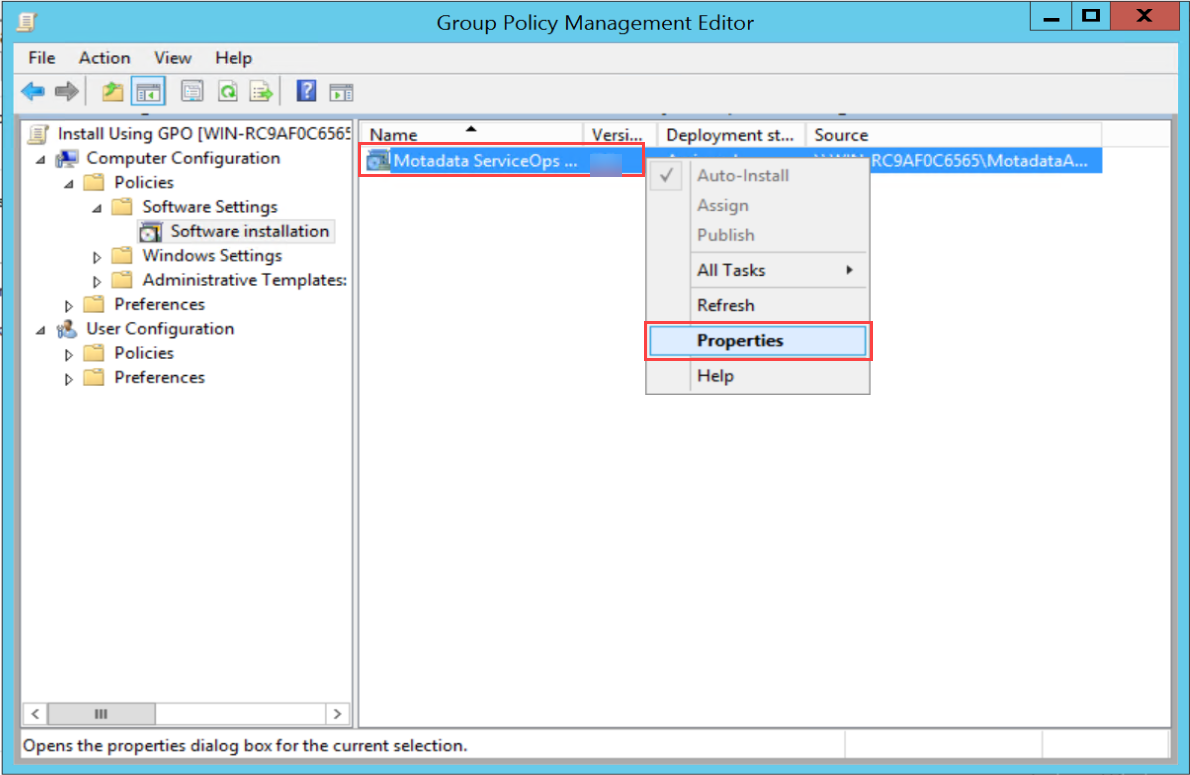
Task: Click the Show/Hide Action Pane icon
Action: (342, 92)
